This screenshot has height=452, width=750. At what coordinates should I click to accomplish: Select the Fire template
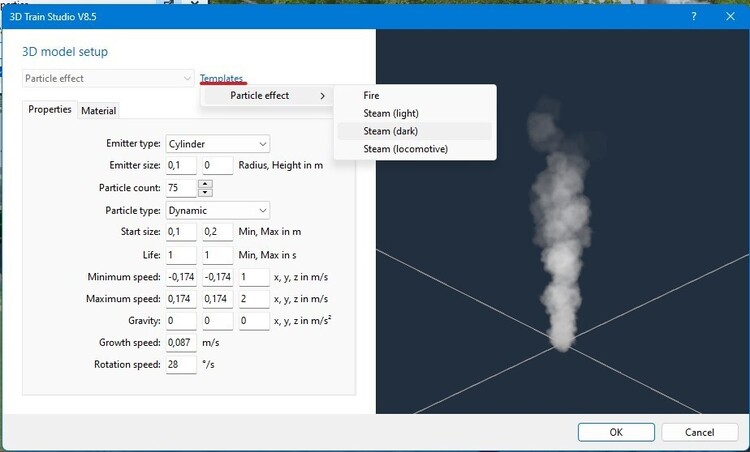tap(371, 96)
